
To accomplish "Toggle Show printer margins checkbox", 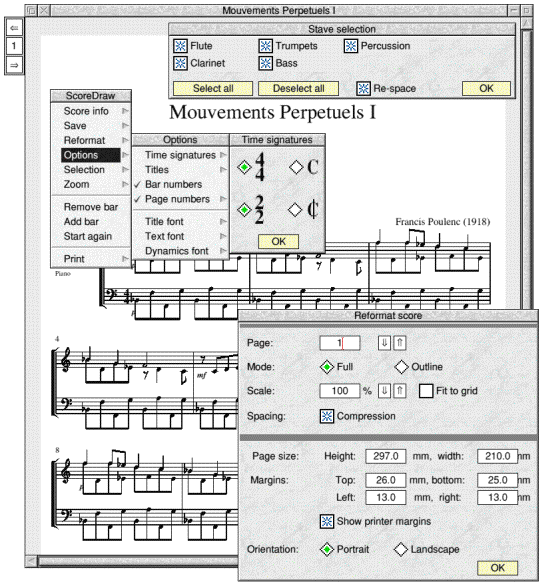I will 327,522.
